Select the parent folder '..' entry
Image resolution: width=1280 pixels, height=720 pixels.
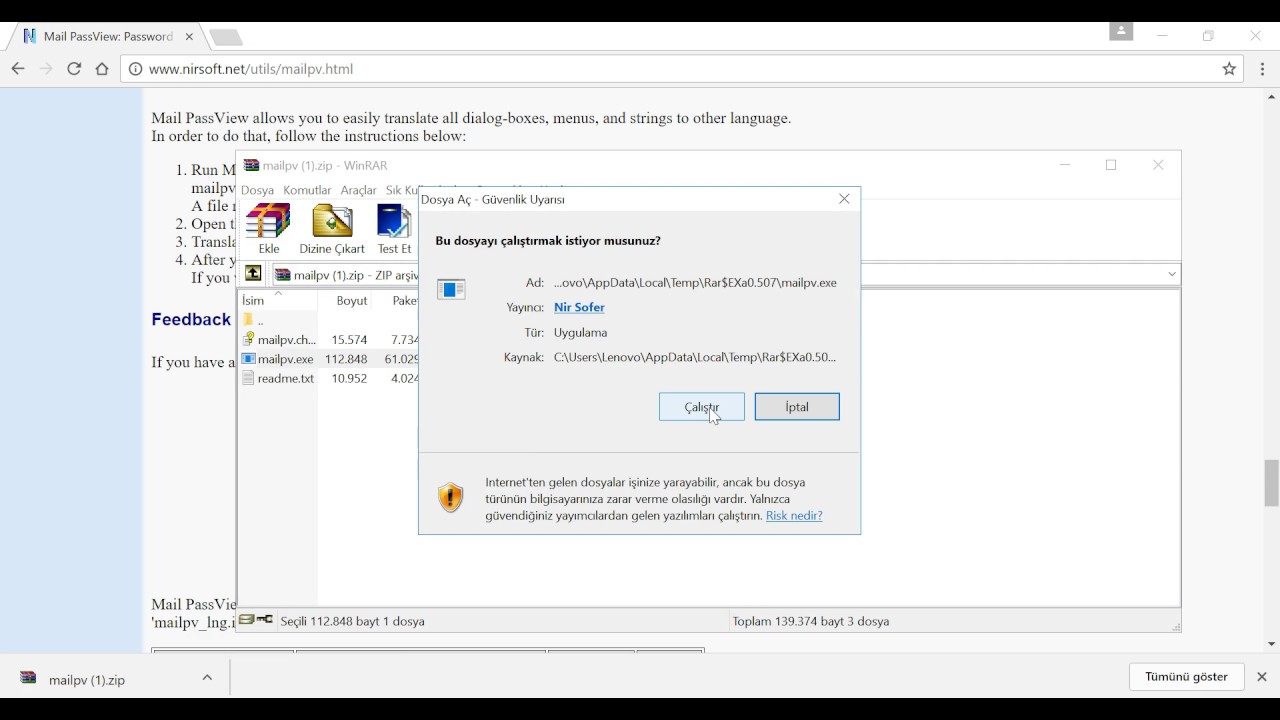coord(253,321)
